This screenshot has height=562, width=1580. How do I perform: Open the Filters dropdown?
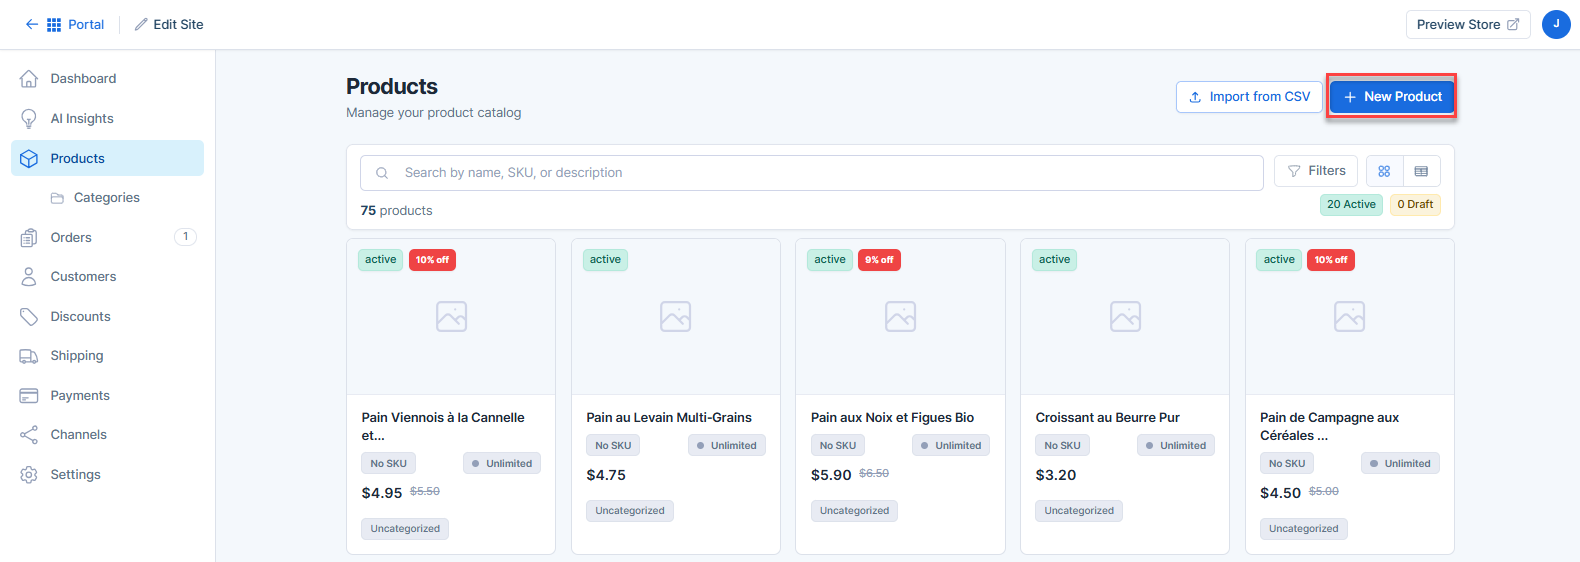tap(1316, 171)
